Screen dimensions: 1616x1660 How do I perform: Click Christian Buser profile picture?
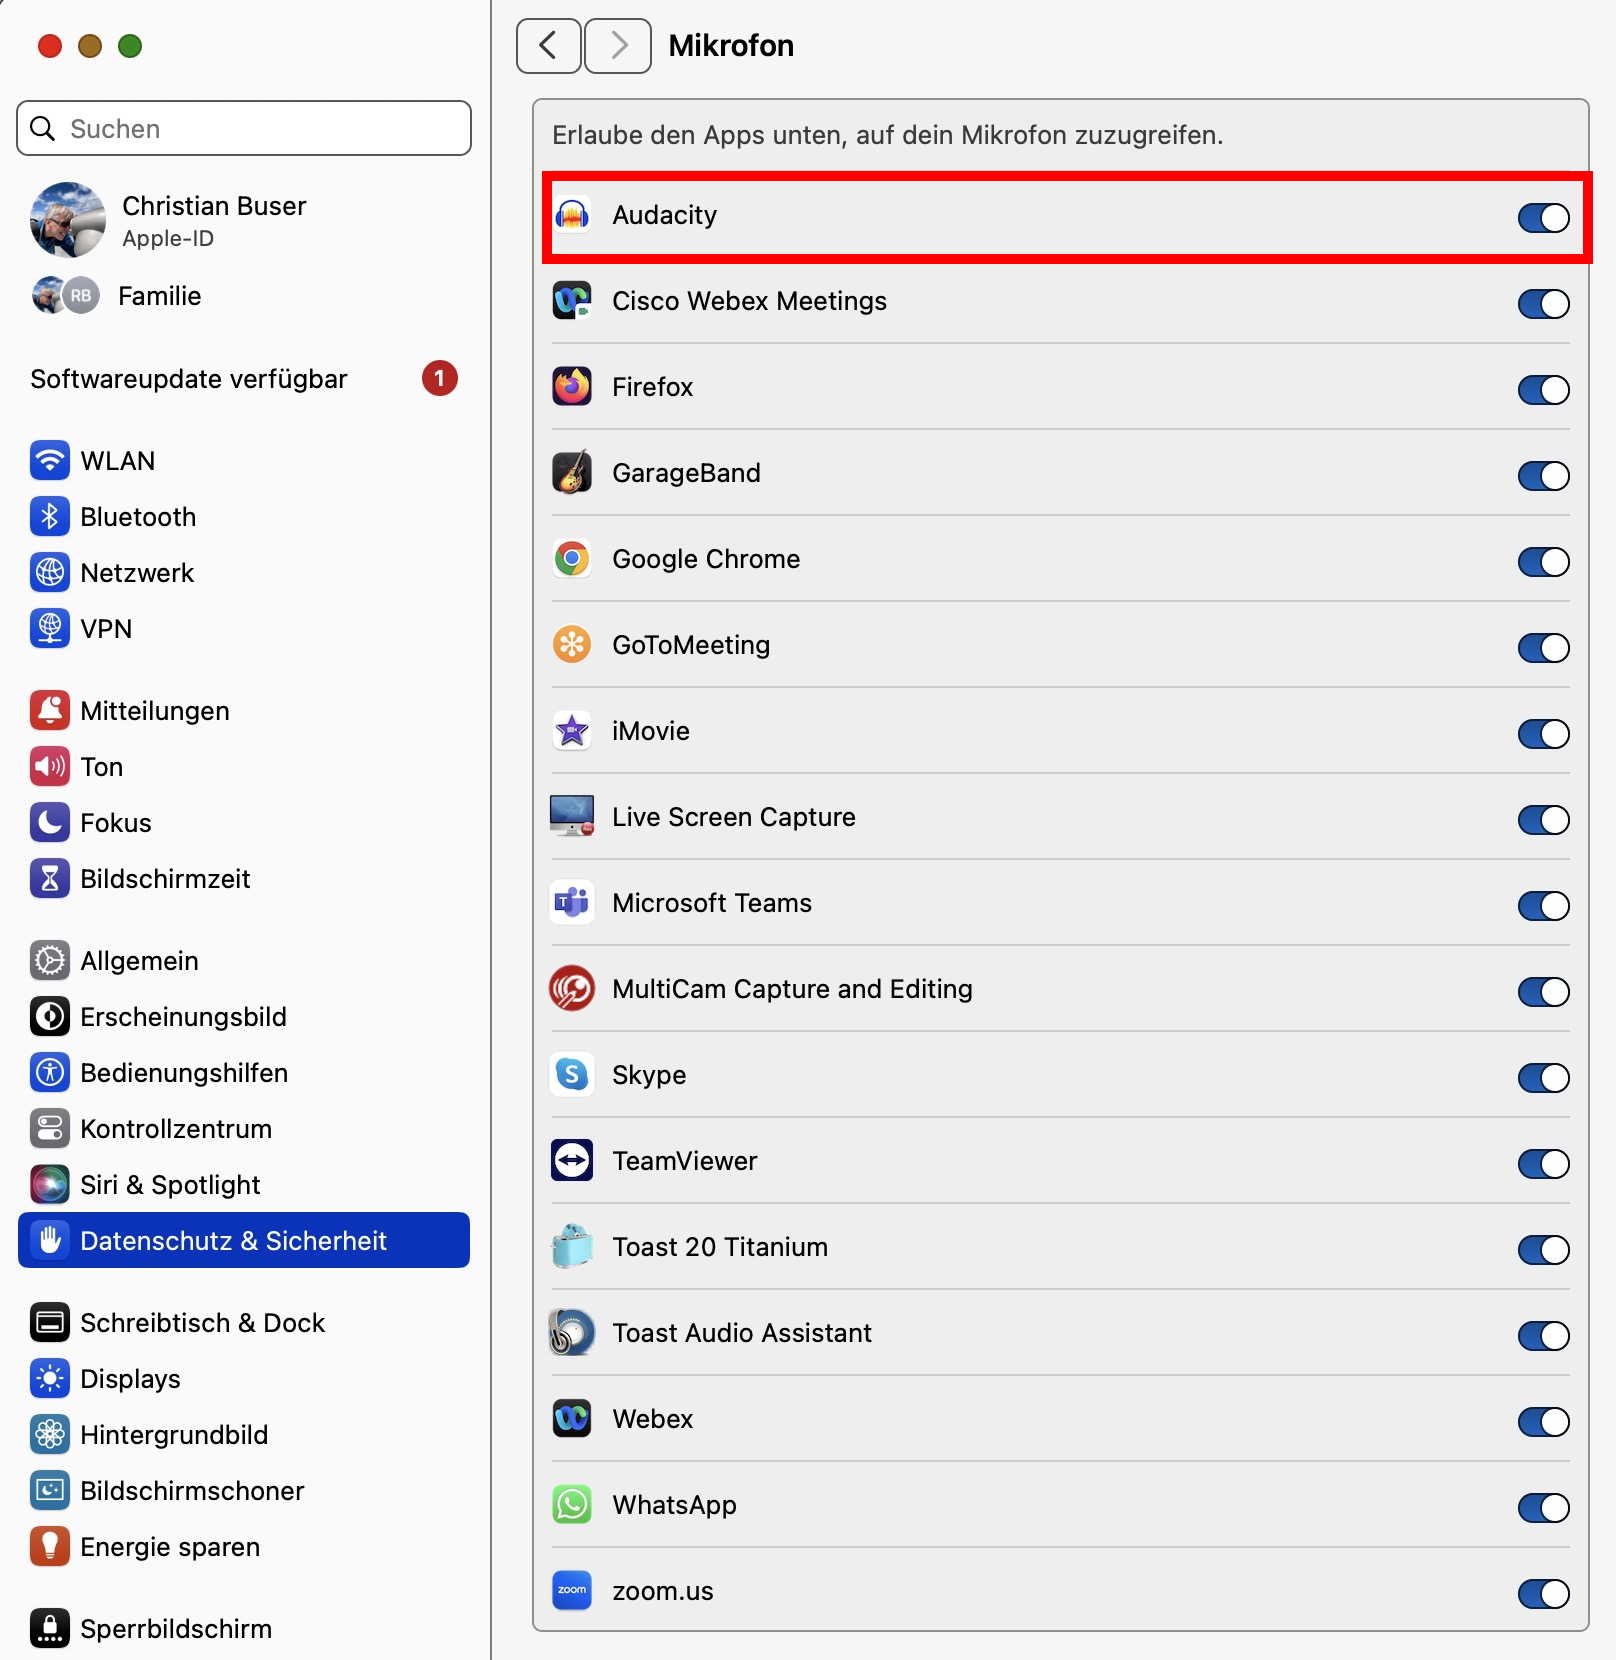(x=68, y=220)
